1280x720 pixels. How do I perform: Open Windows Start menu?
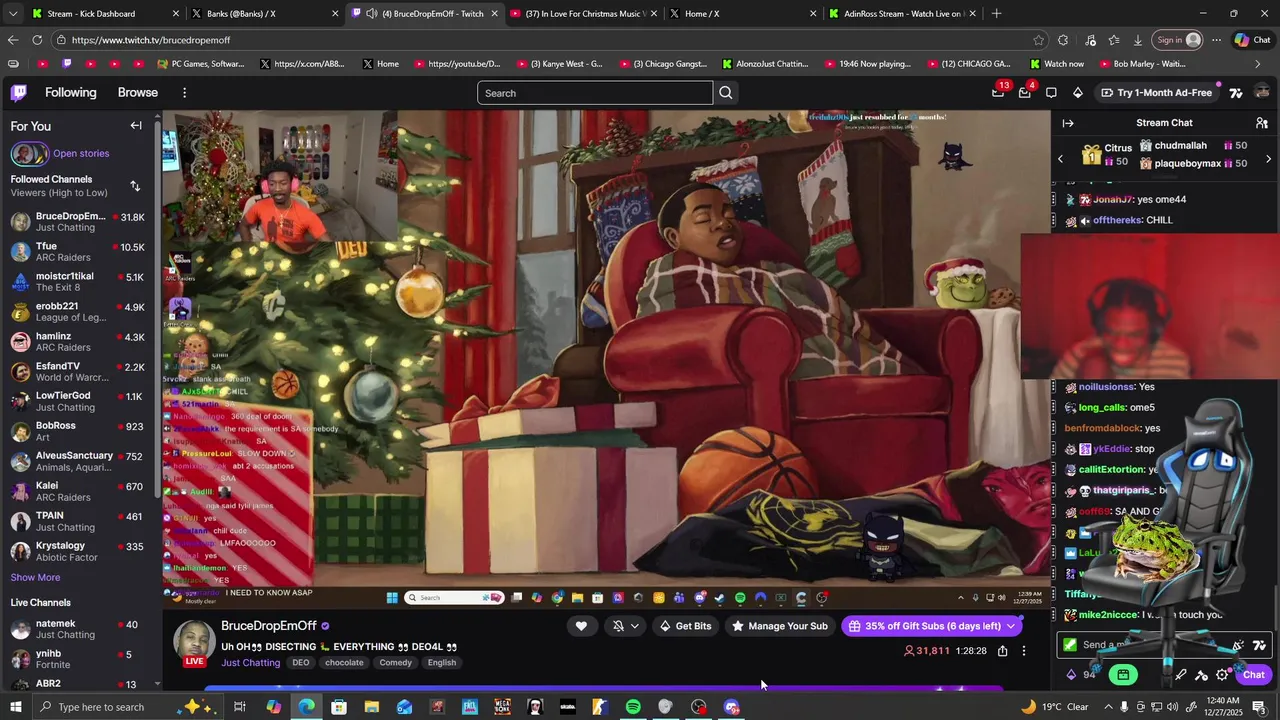(15, 707)
